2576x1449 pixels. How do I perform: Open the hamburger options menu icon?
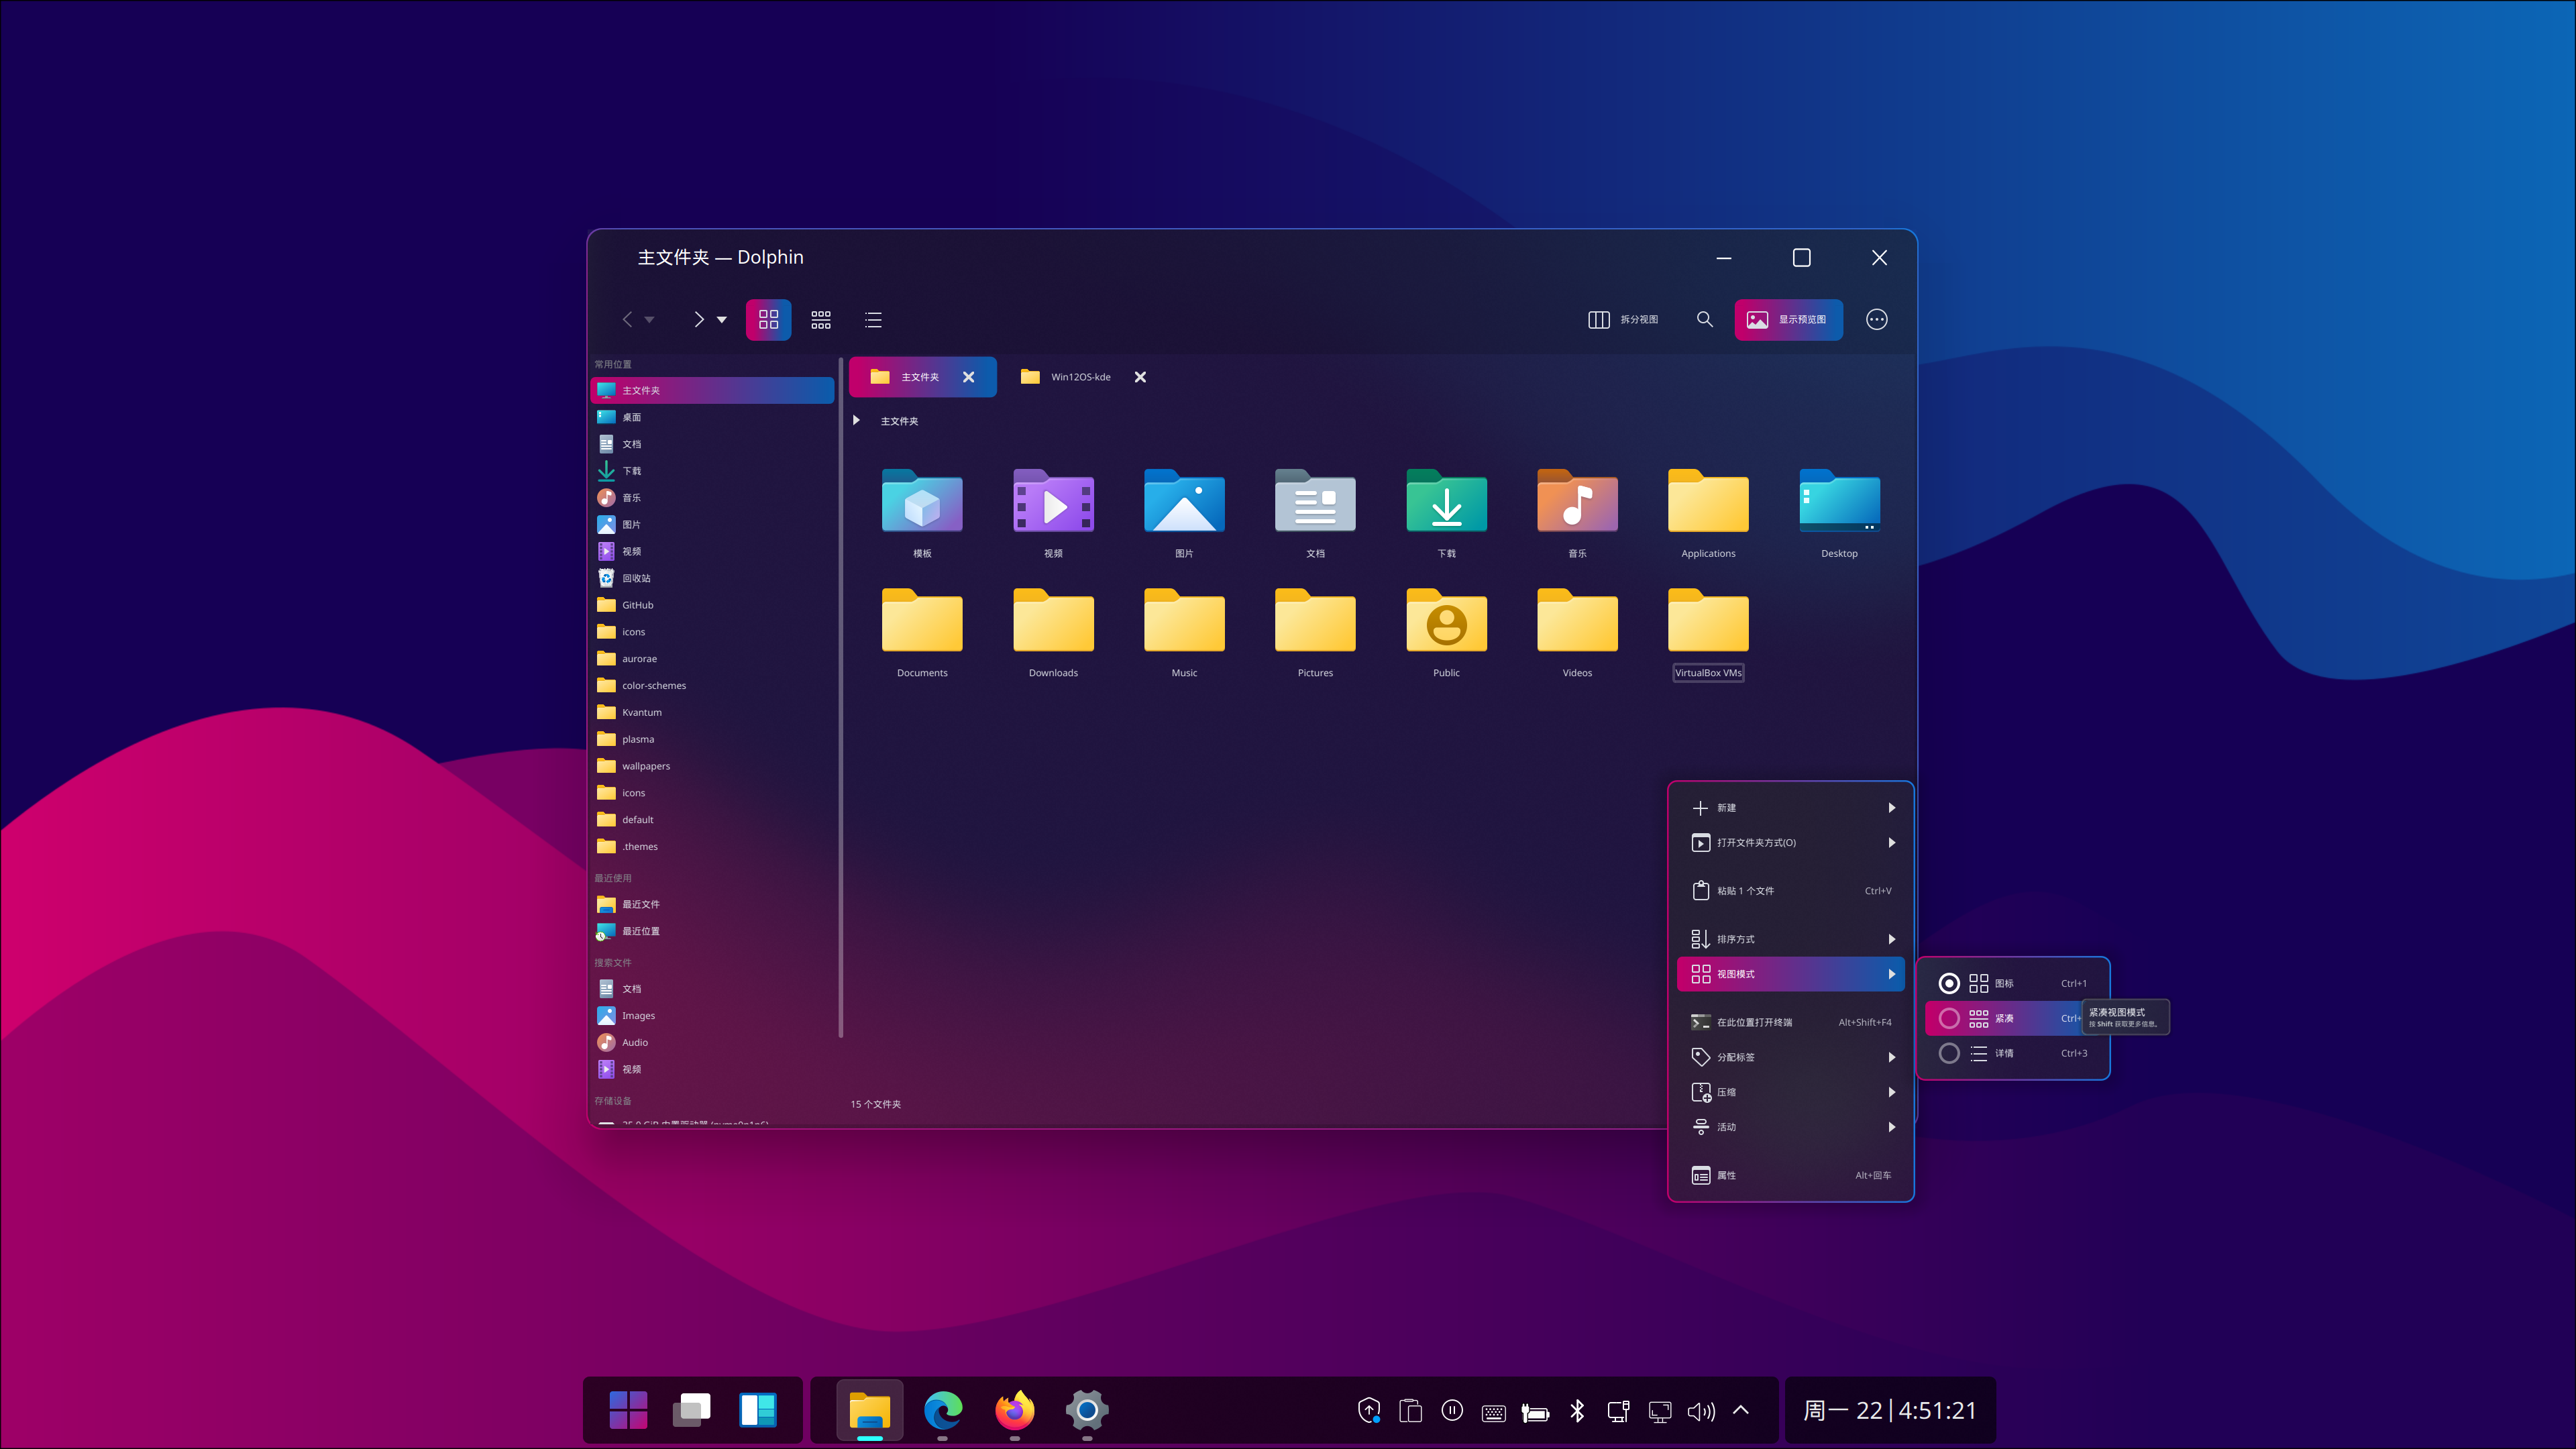coord(1876,319)
